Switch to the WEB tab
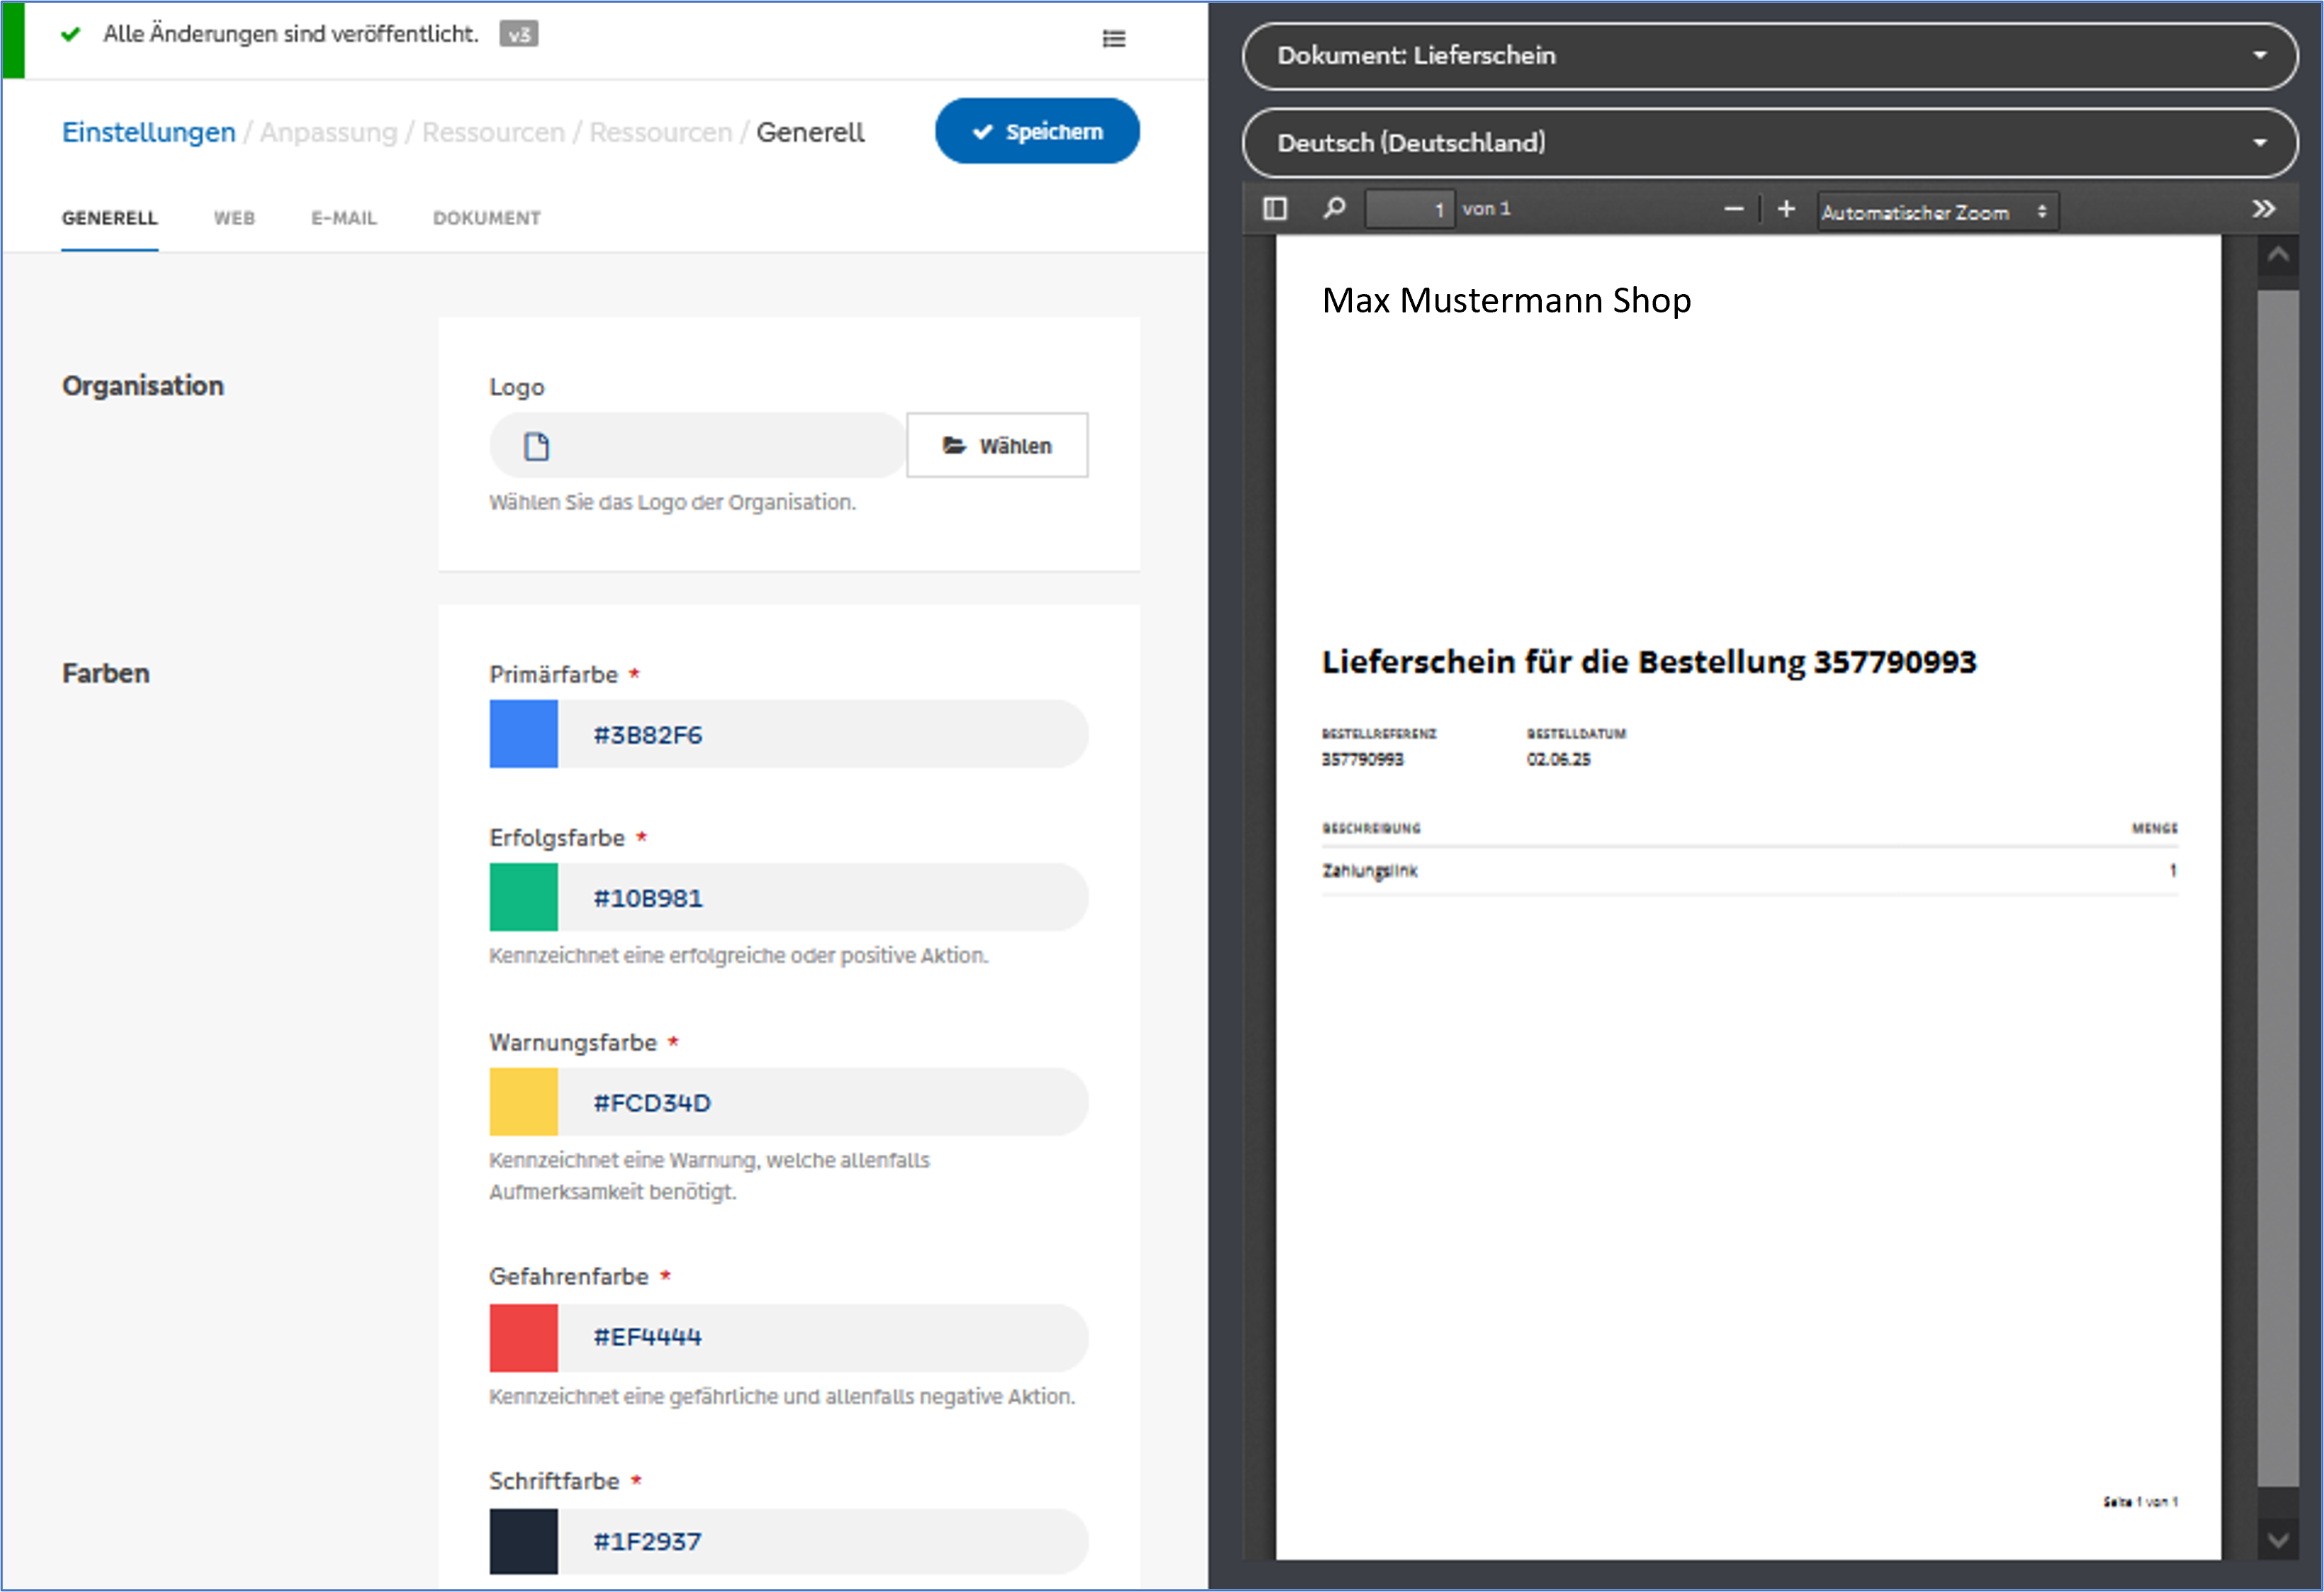Viewport: 2324px width, 1592px height. click(x=234, y=218)
